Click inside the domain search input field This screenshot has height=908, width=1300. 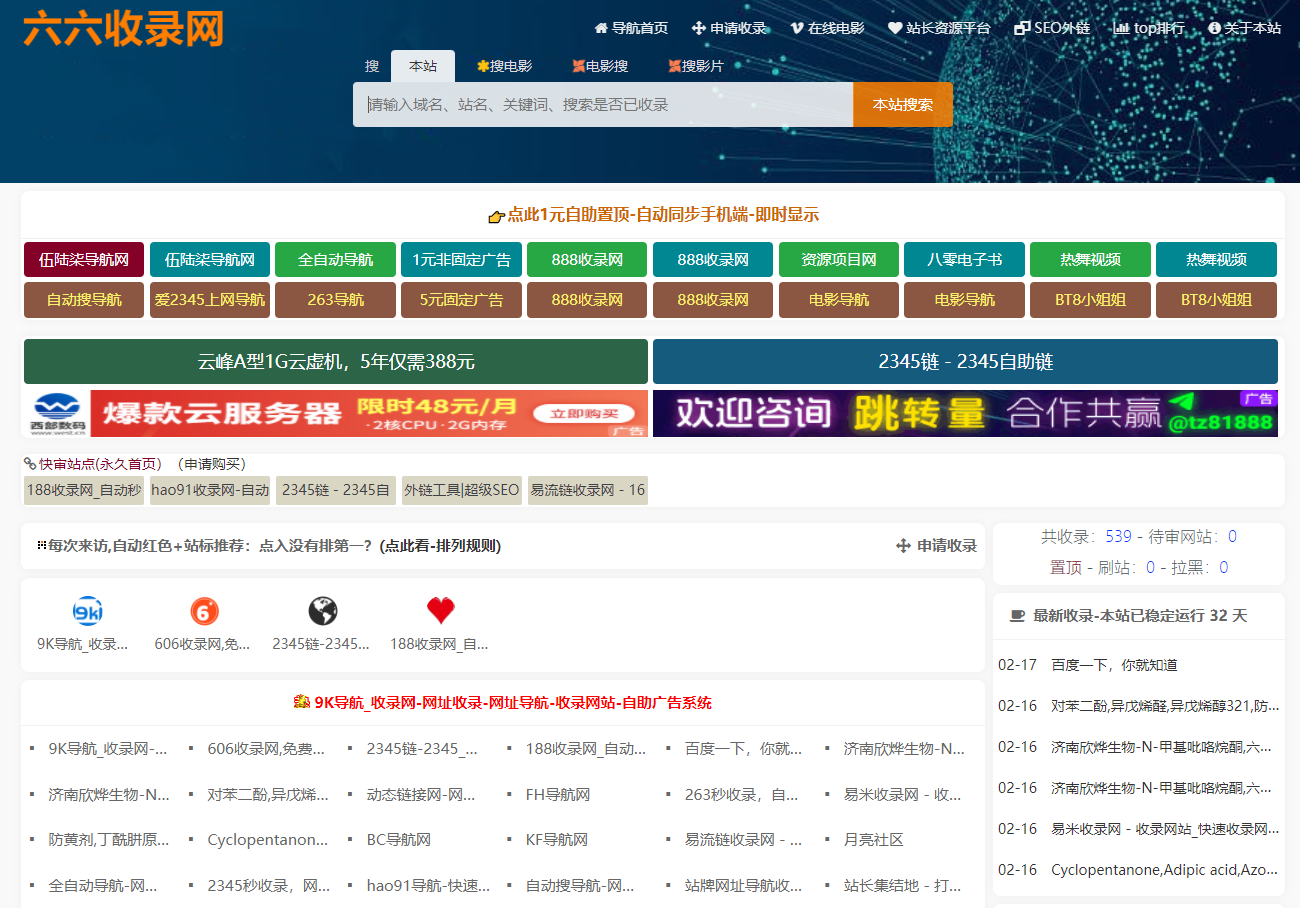[600, 104]
